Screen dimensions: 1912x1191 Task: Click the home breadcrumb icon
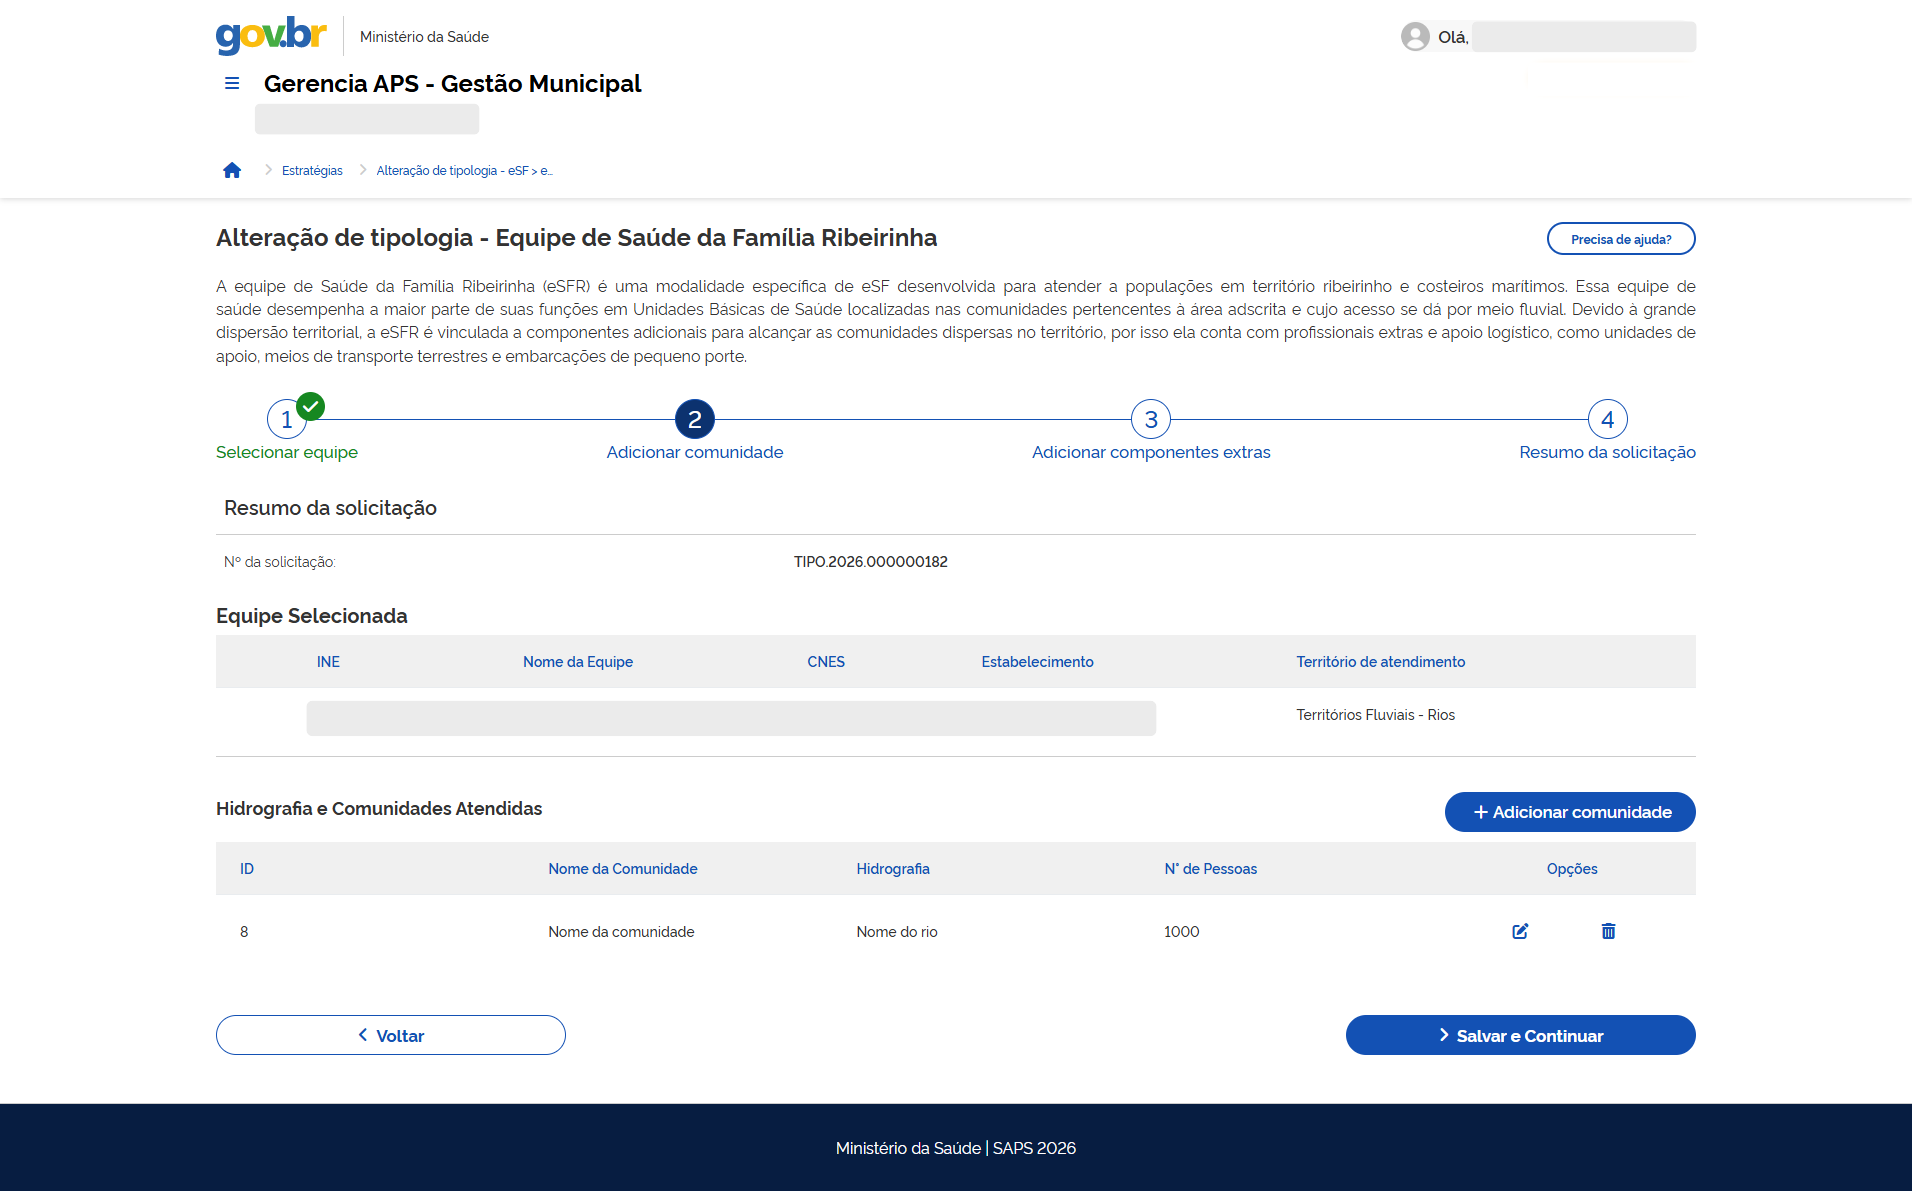point(232,170)
